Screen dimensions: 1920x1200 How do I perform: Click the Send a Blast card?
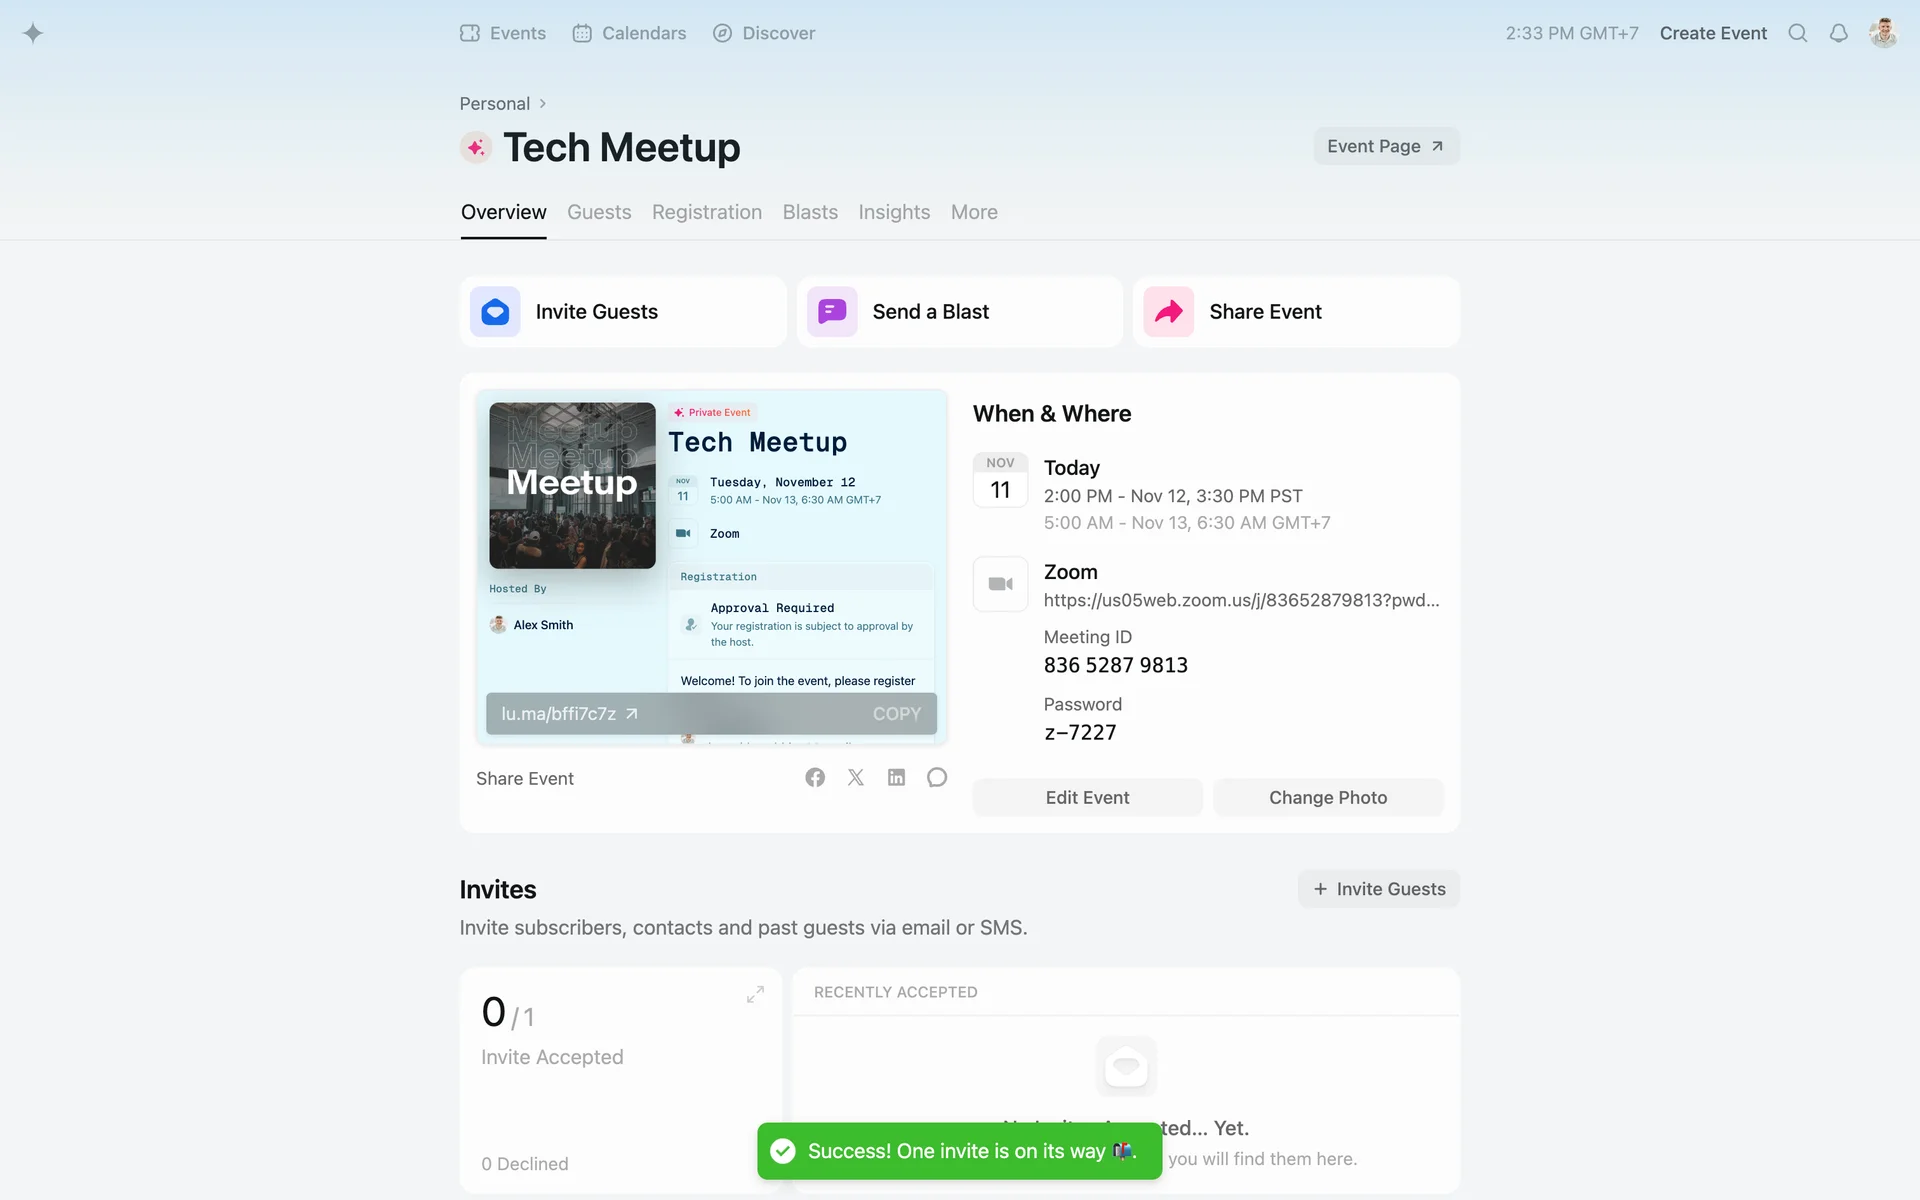(x=959, y=312)
